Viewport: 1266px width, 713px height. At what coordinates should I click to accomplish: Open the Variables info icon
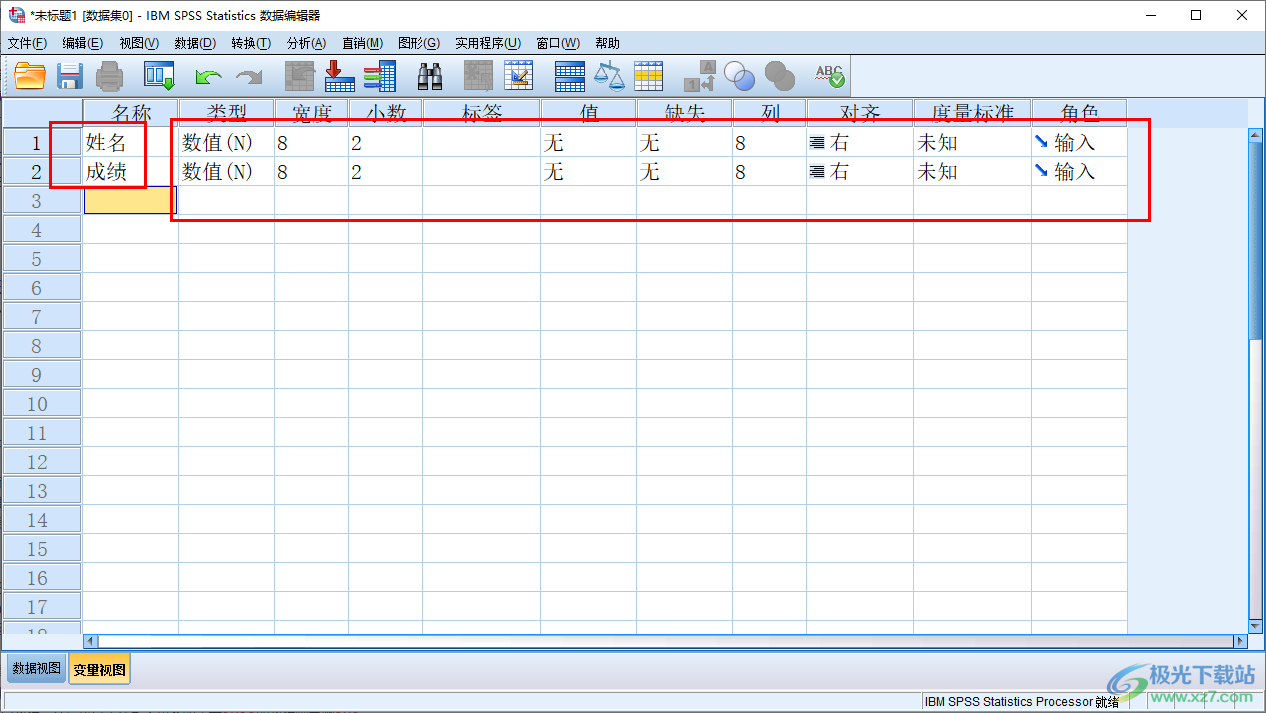click(380, 76)
